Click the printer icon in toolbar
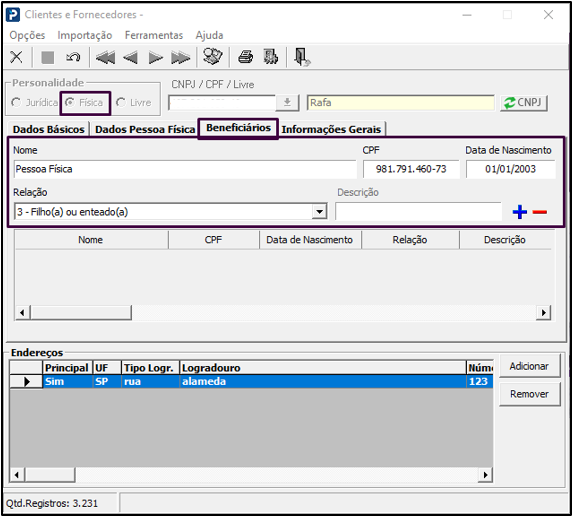This screenshot has height=517, width=573. (x=245, y=57)
